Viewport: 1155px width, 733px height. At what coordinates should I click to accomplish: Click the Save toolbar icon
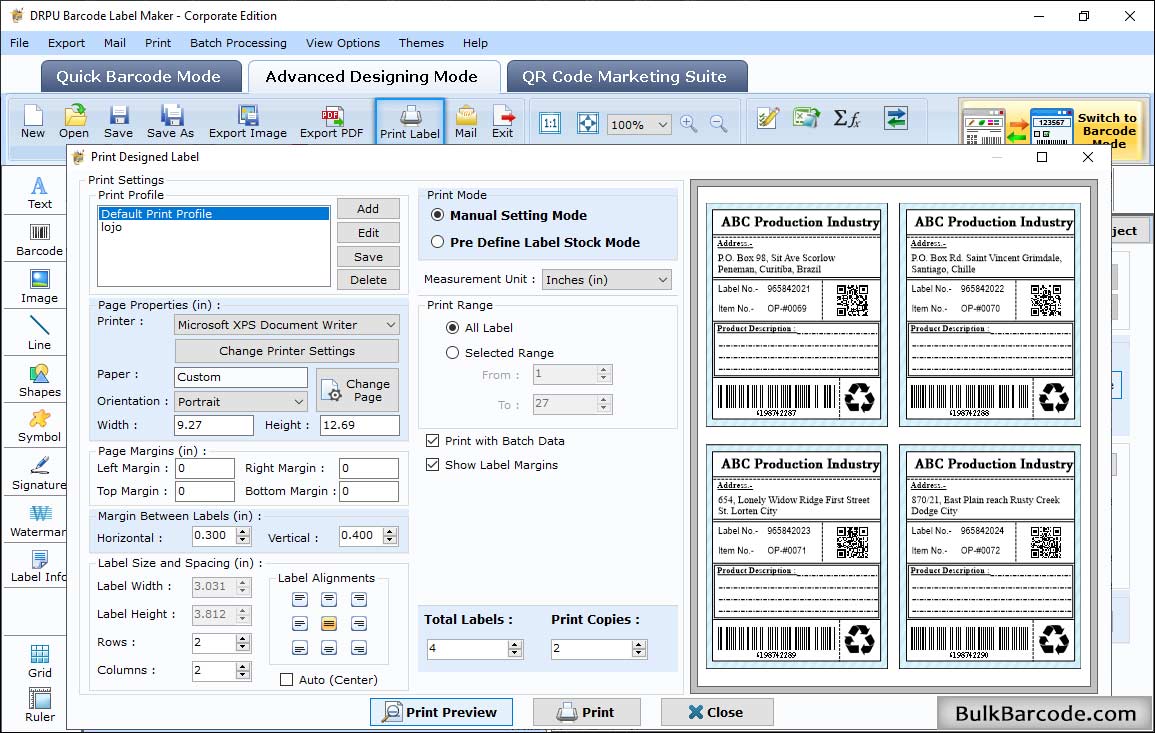click(x=118, y=121)
